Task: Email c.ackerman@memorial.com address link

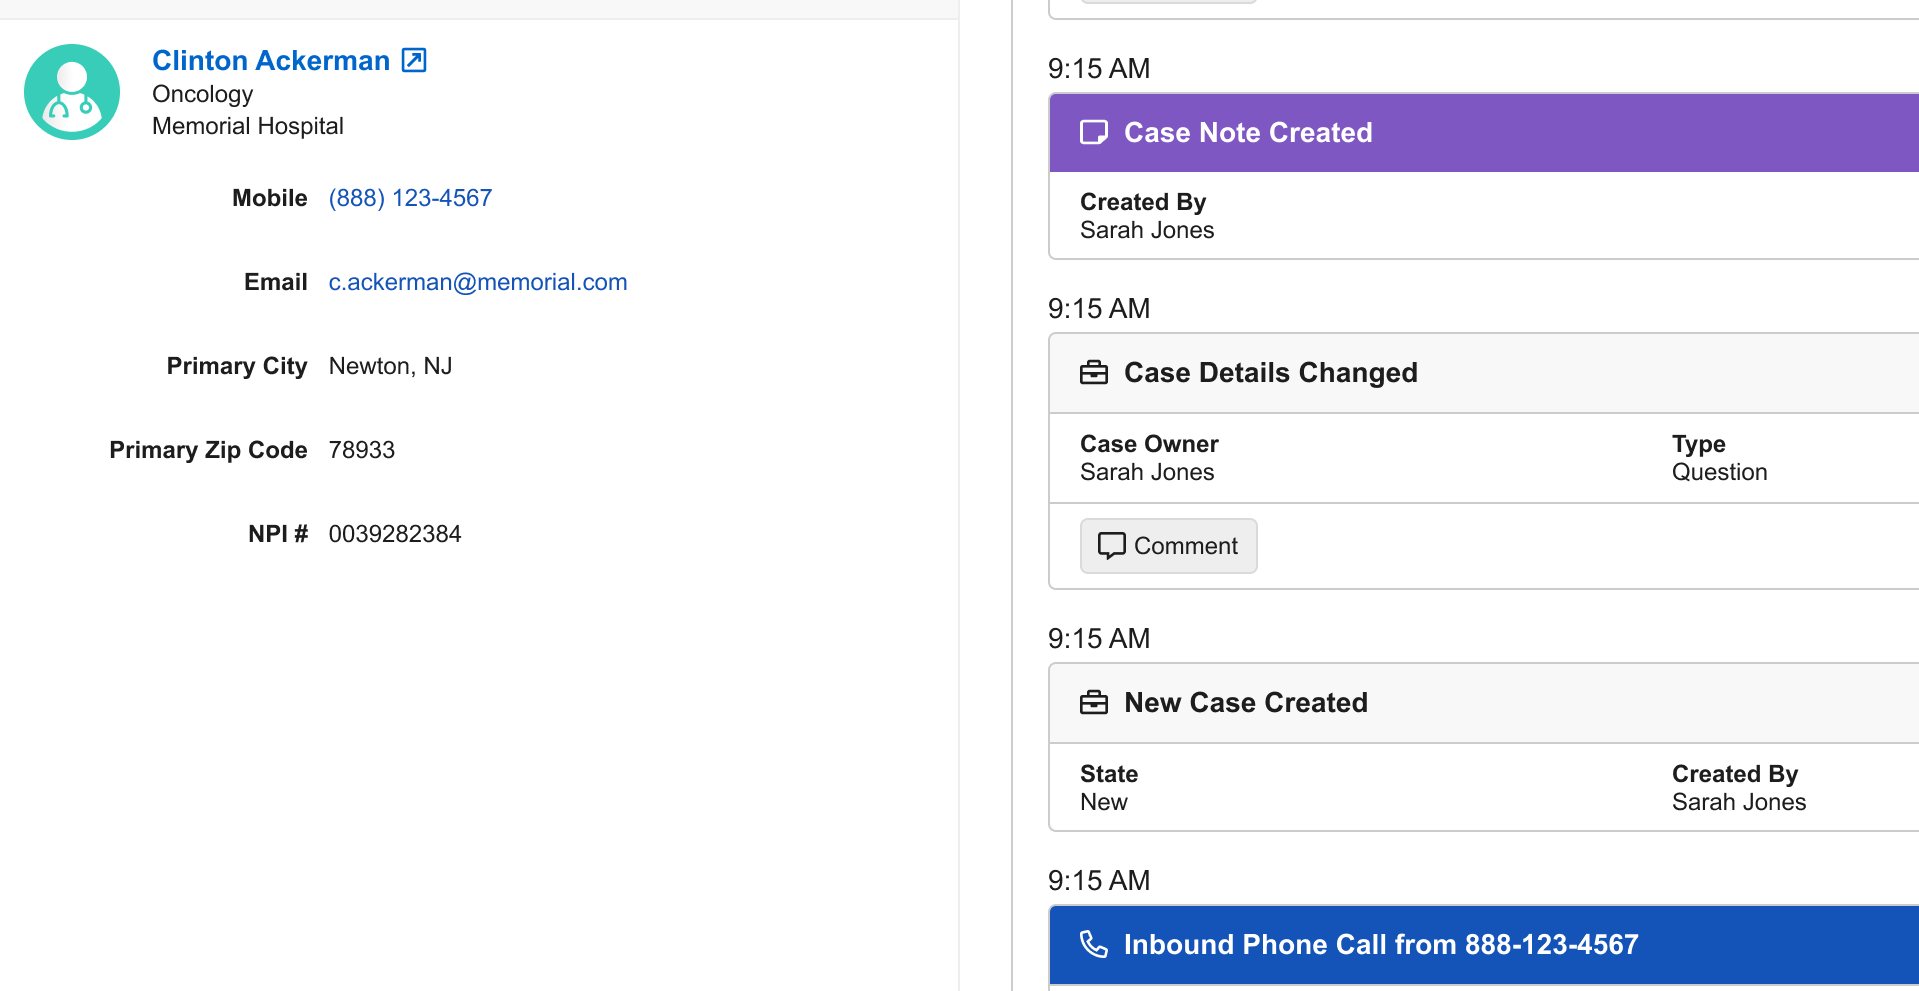Action: coord(478,282)
